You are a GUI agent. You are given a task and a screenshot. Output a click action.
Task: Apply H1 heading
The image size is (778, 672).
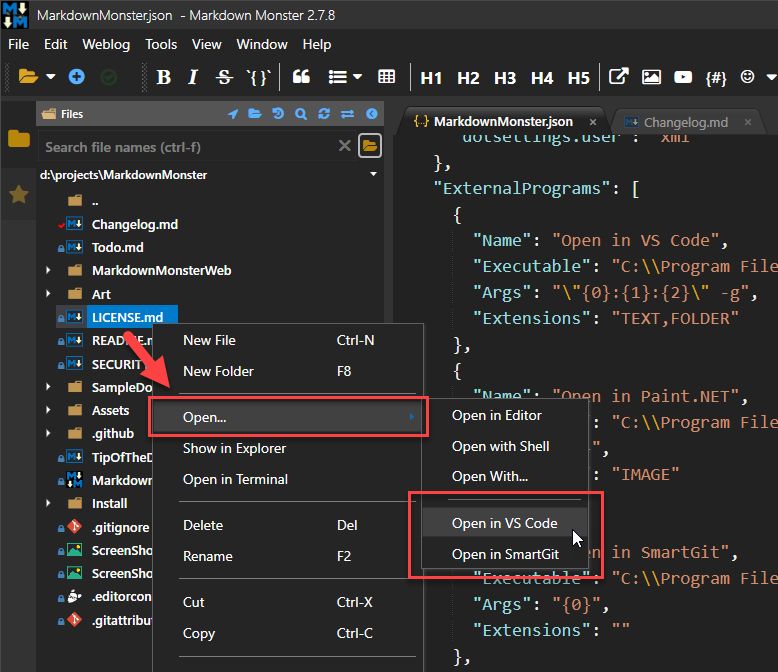point(431,78)
